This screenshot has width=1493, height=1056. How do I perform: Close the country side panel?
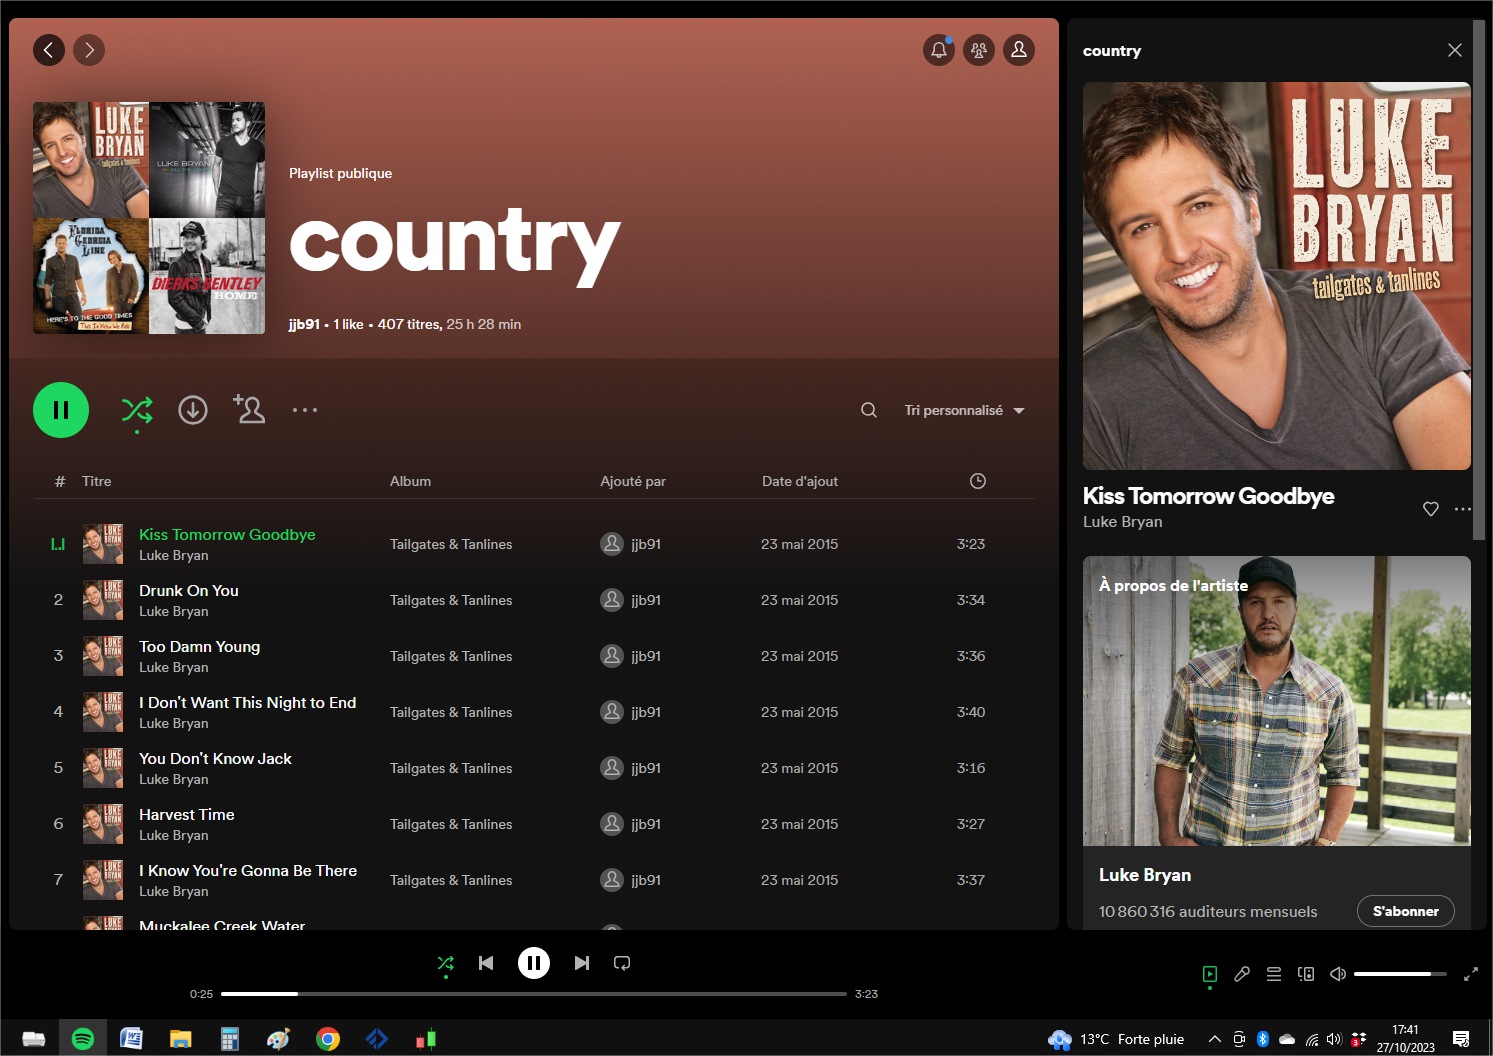click(x=1455, y=50)
